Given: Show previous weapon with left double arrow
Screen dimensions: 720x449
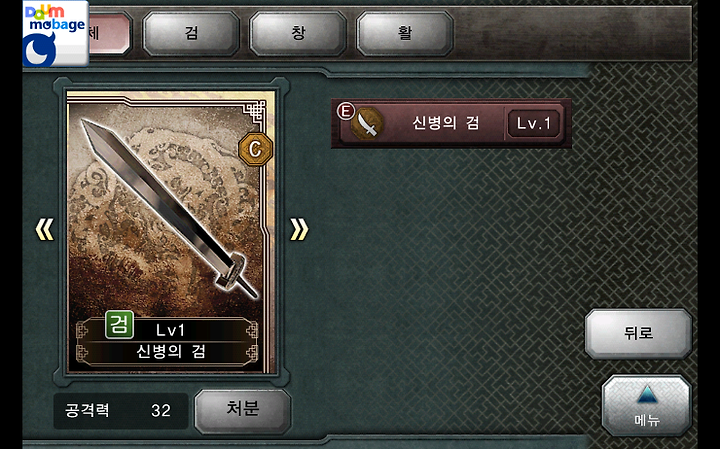Looking at the screenshot, I should point(45,229).
